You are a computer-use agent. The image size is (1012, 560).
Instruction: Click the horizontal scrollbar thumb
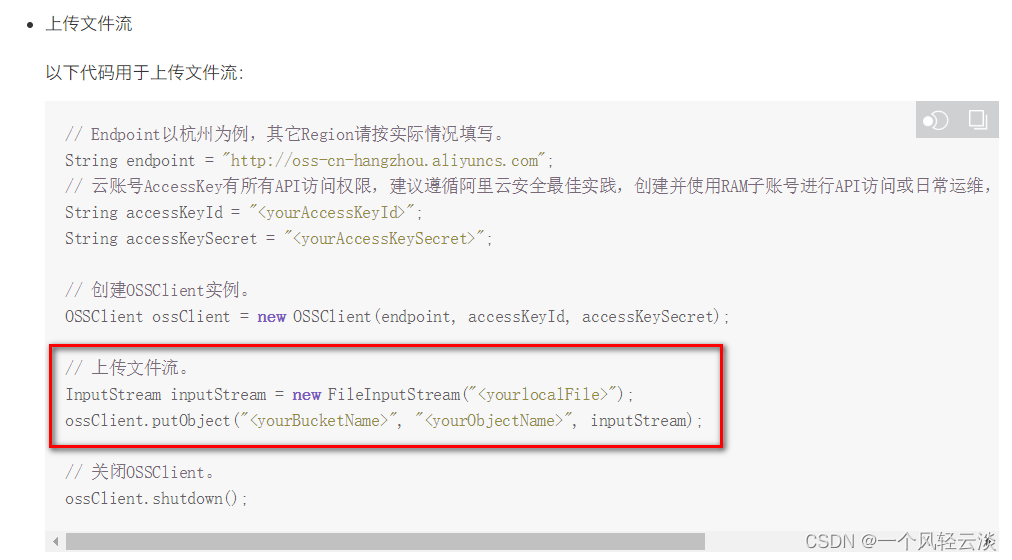point(385,541)
